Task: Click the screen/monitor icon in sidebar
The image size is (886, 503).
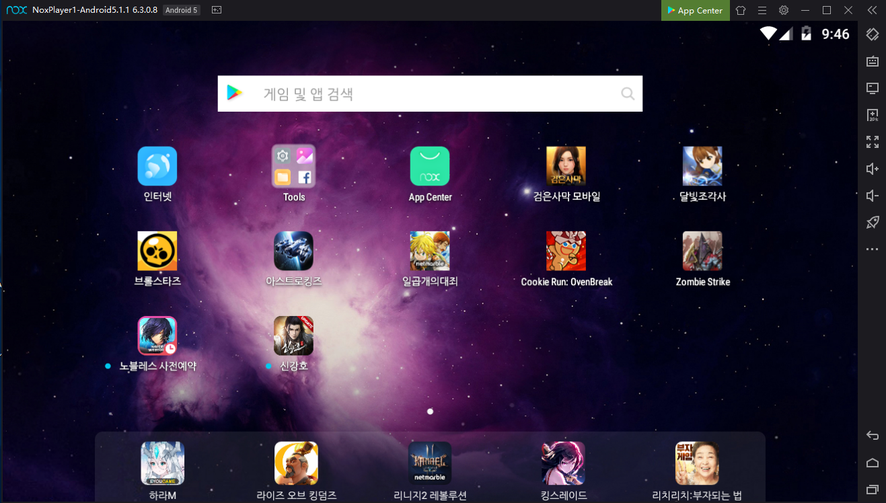Action: (872, 88)
